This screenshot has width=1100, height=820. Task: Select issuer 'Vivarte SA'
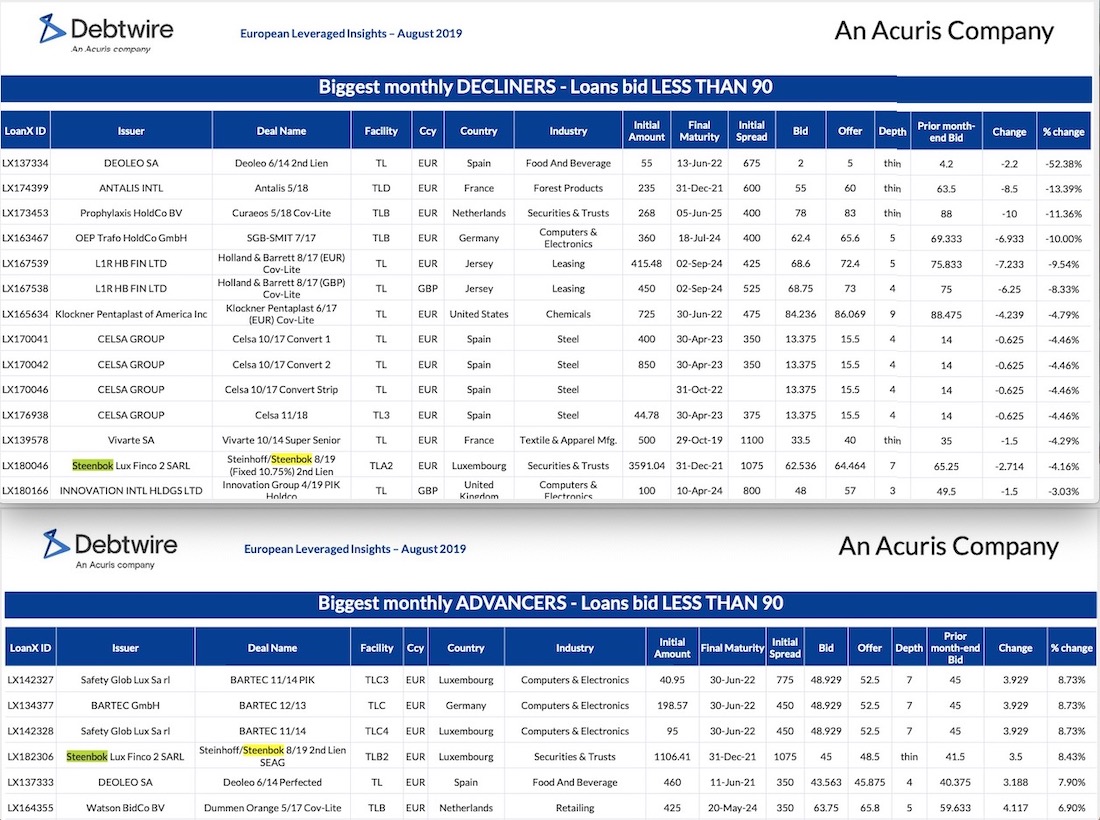pos(131,440)
